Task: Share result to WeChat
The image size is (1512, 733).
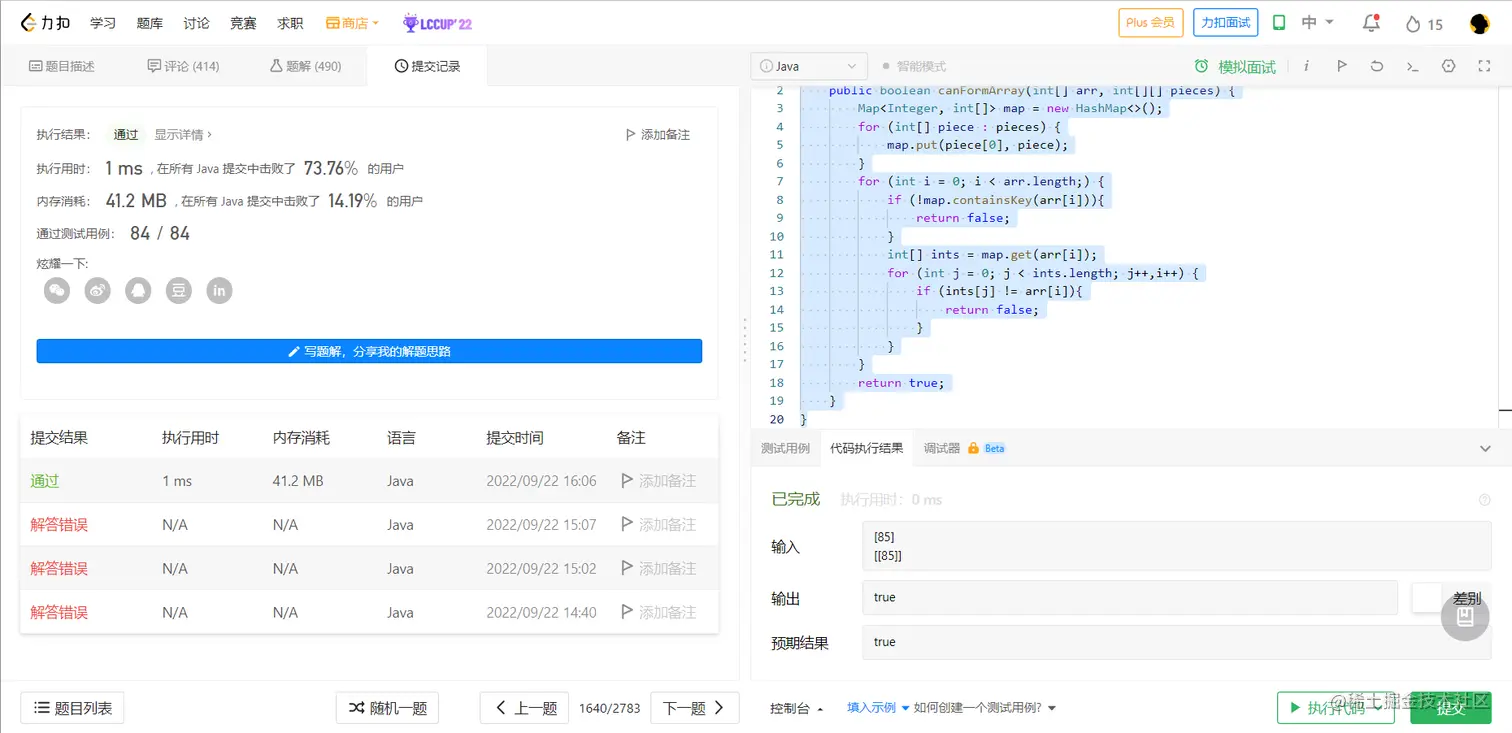Action: pyautogui.click(x=57, y=290)
